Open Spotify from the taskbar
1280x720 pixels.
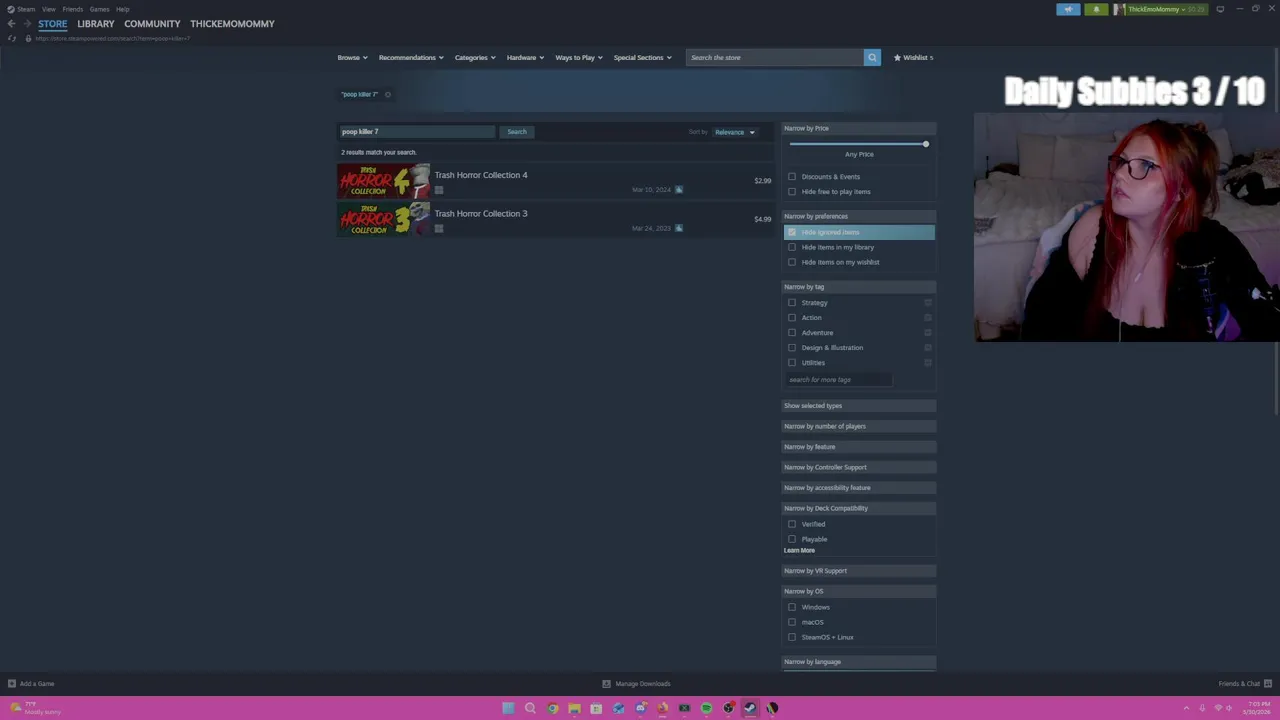[706, 708]
